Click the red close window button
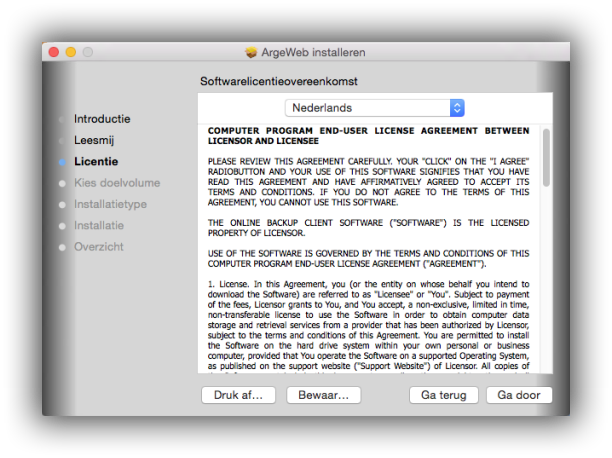This screenshot has height=458, width=612. click(x=54, y=52)
